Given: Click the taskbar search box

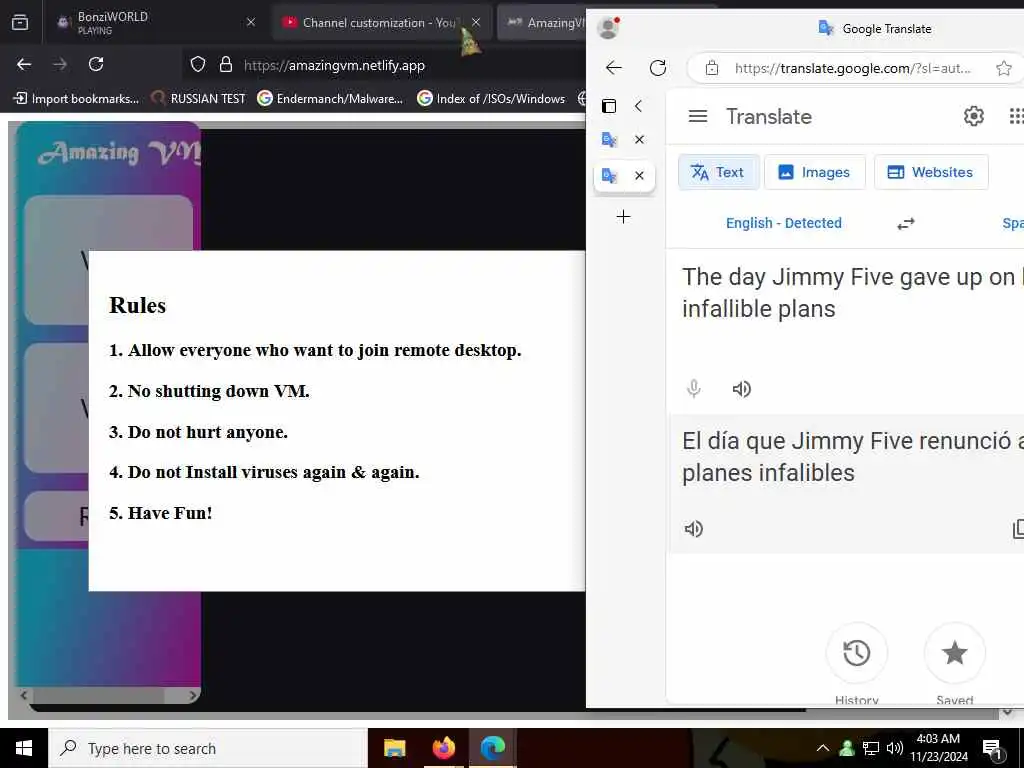Looking at the screenshot, I should [208, 748].
